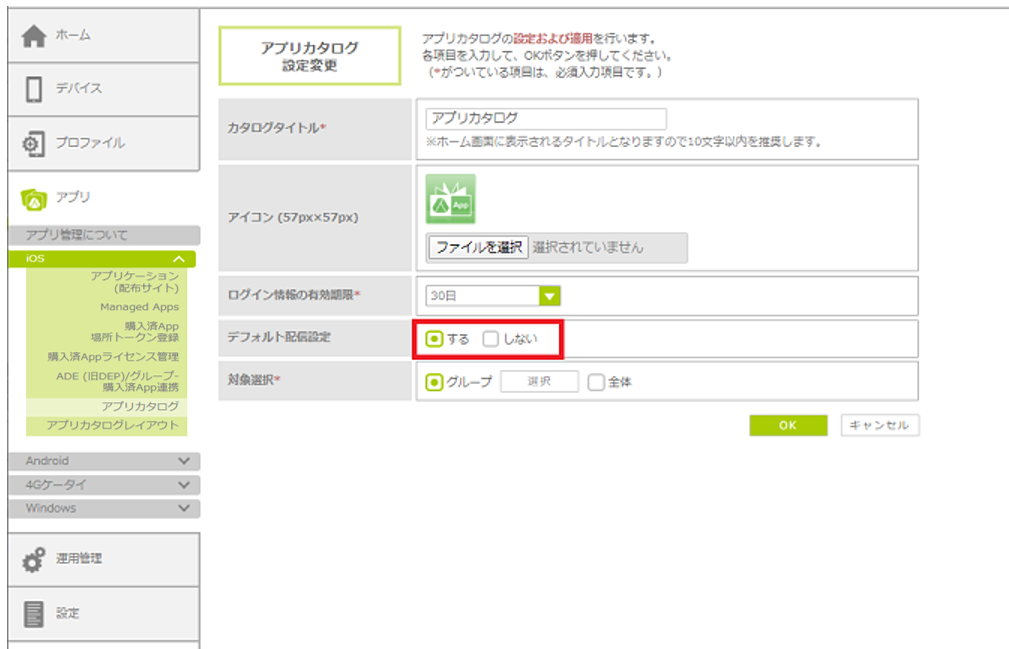Click the カタログタイトル text field
This screenshot has height=649, width=1009.
point(545,118)
